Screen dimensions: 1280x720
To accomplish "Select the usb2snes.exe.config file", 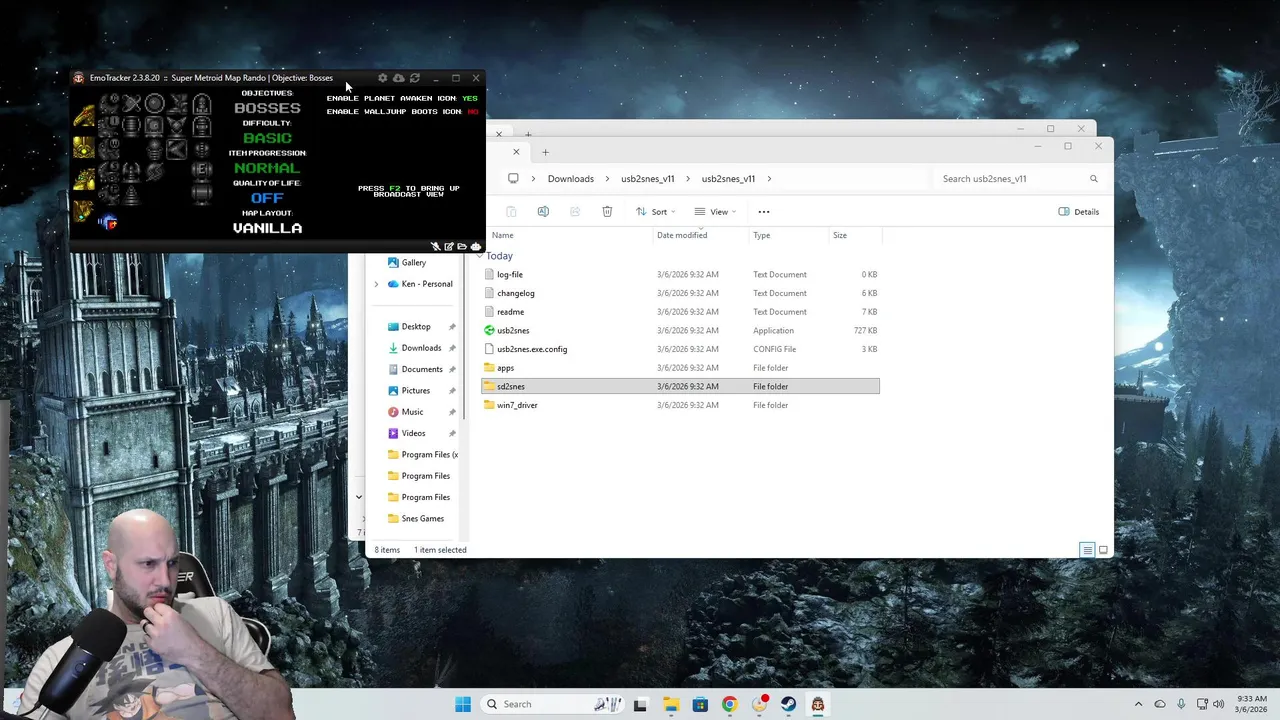I will [x=680, y=349].
